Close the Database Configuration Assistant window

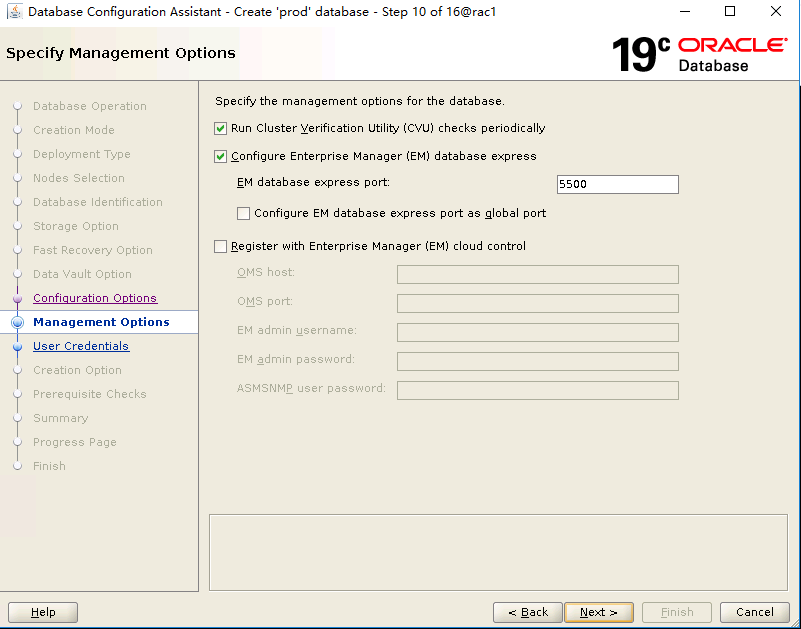coord(775,11)
